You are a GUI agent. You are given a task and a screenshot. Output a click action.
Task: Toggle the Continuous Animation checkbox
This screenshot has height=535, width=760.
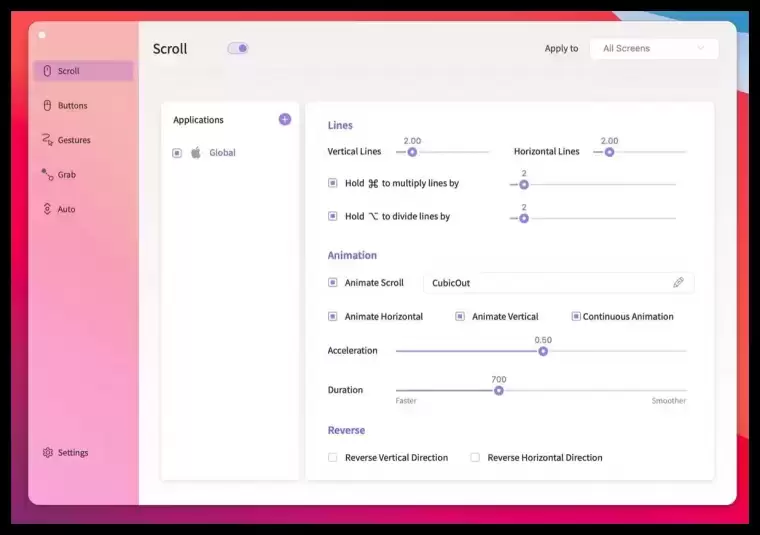576,316
